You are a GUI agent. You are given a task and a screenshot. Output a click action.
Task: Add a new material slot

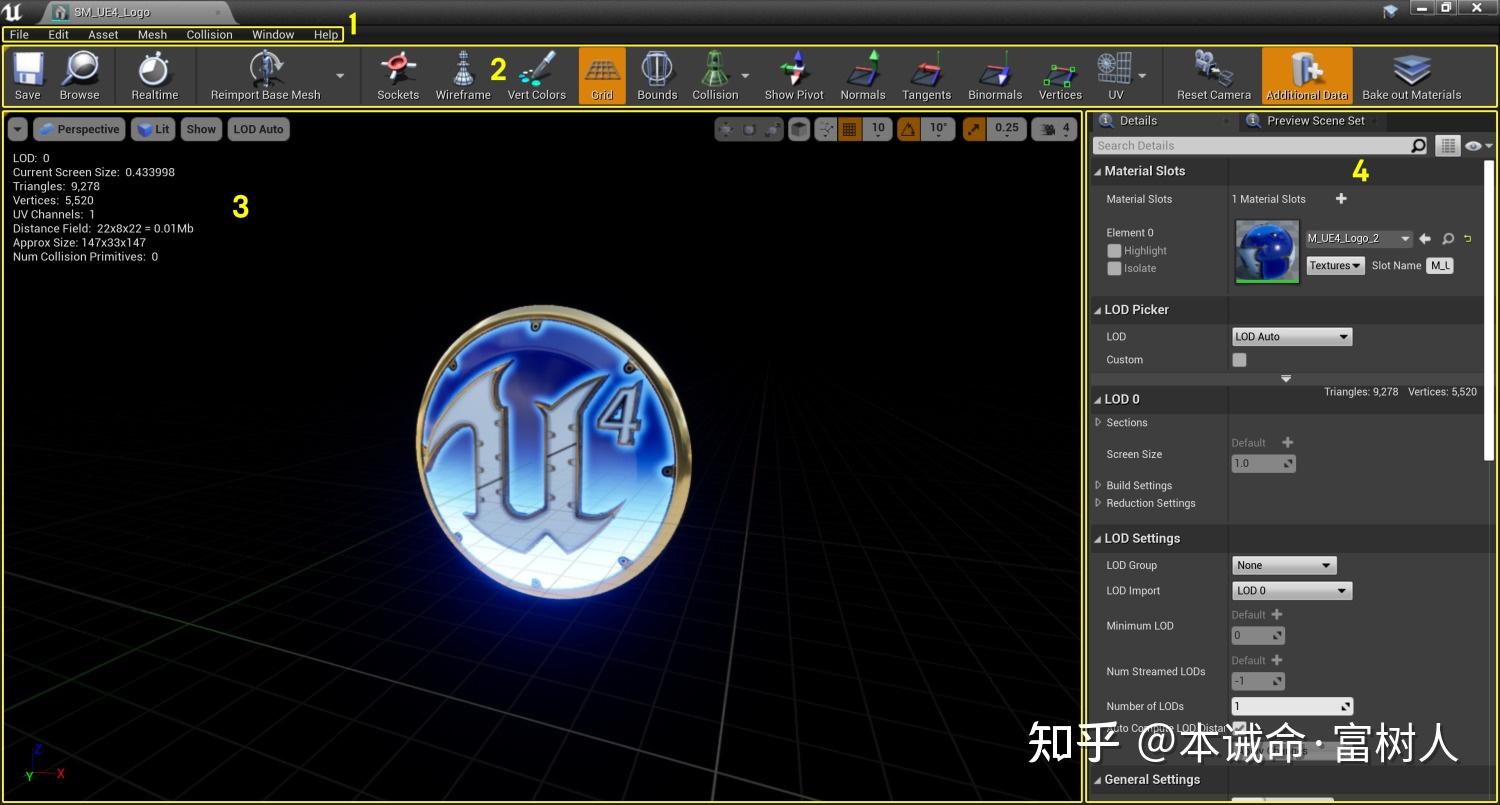point(1341,199)
